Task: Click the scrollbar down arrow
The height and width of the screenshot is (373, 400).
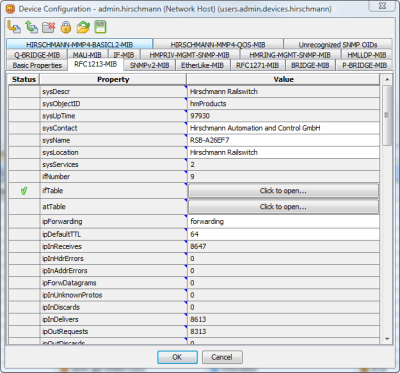Action: [x=387, y=339]
